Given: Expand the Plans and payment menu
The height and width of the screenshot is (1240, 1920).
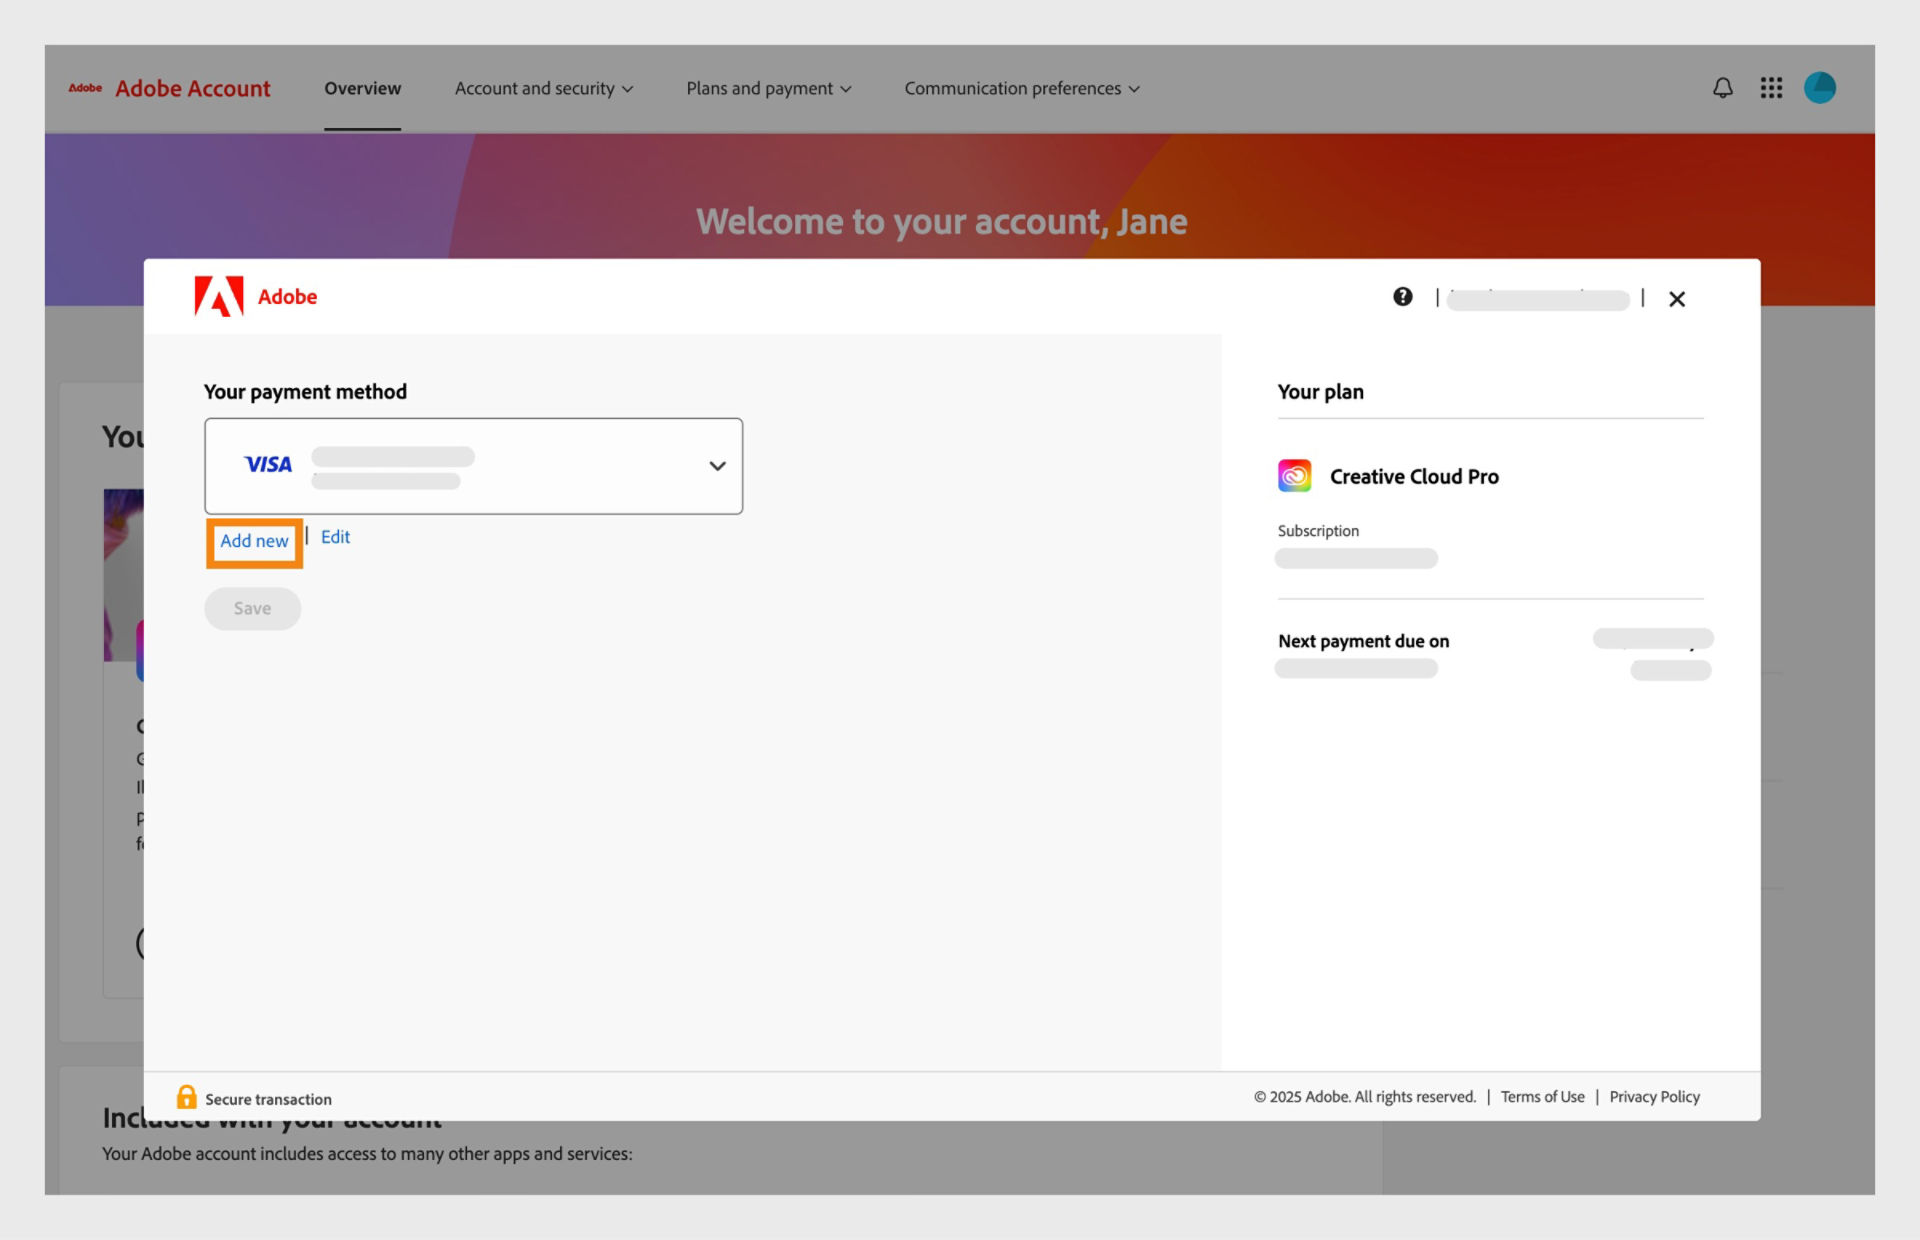Looking at the screenshot, I should pos(769,88).
